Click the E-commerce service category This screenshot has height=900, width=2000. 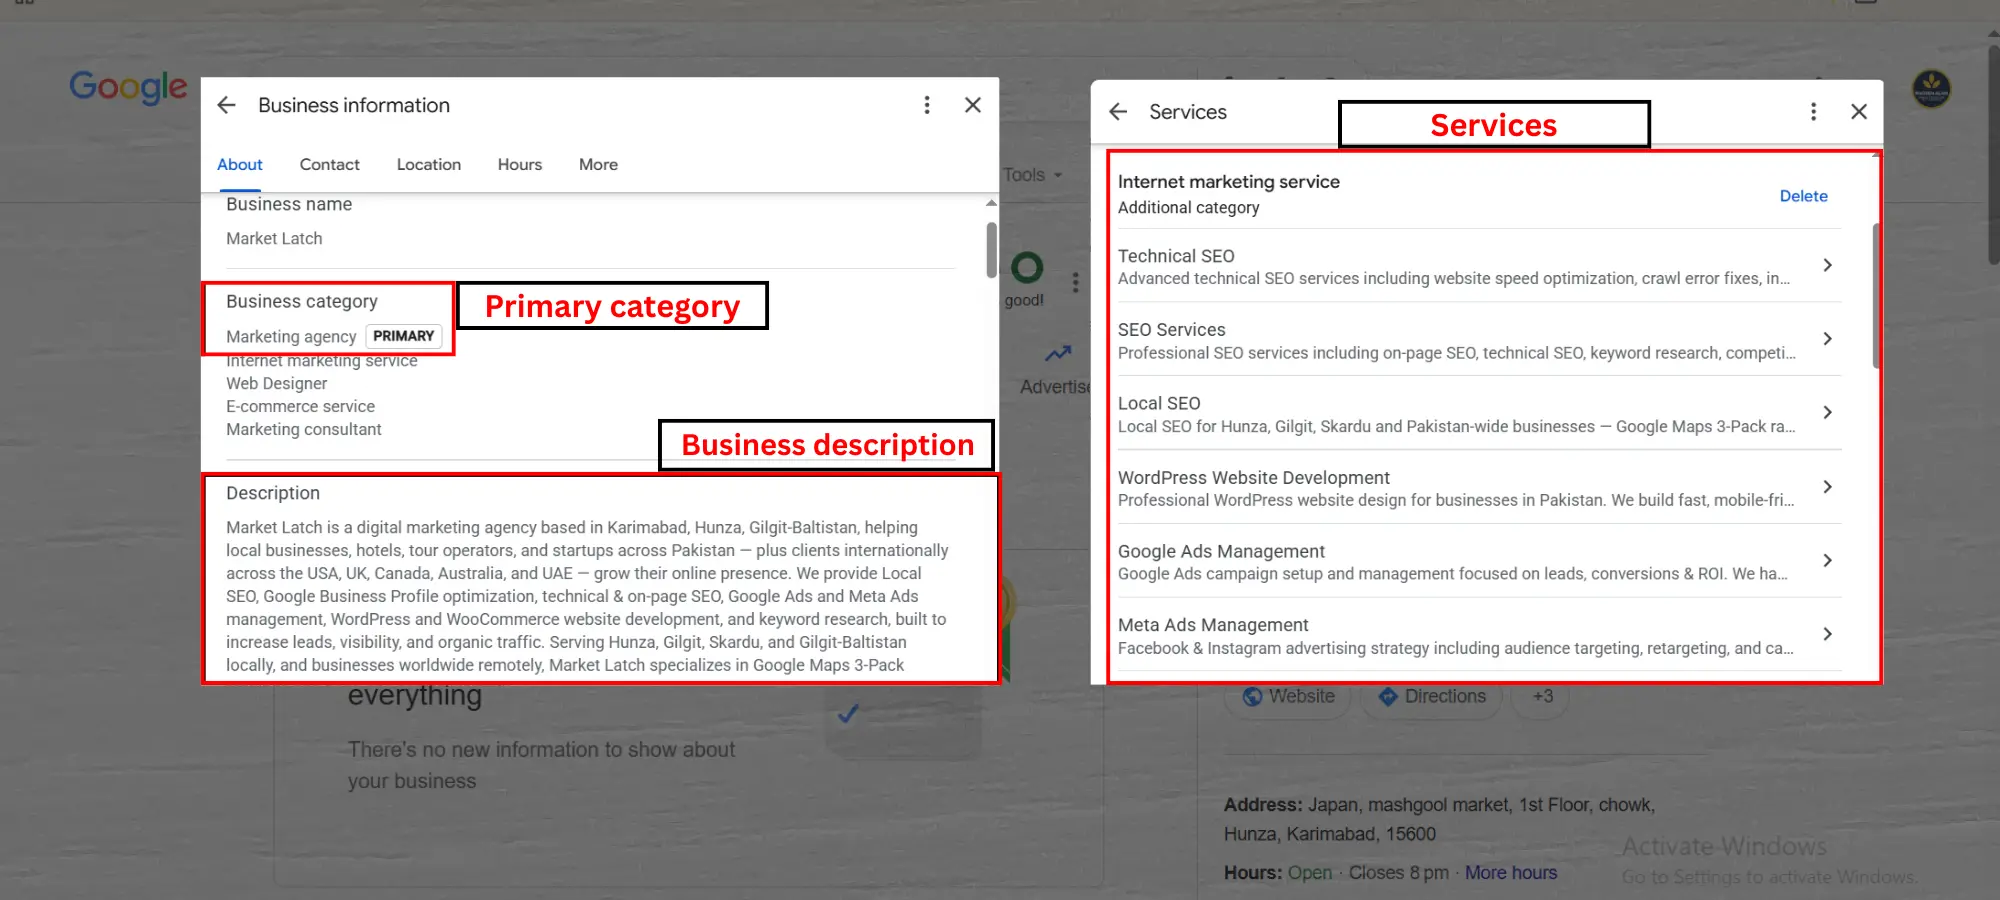coord(300,406)
